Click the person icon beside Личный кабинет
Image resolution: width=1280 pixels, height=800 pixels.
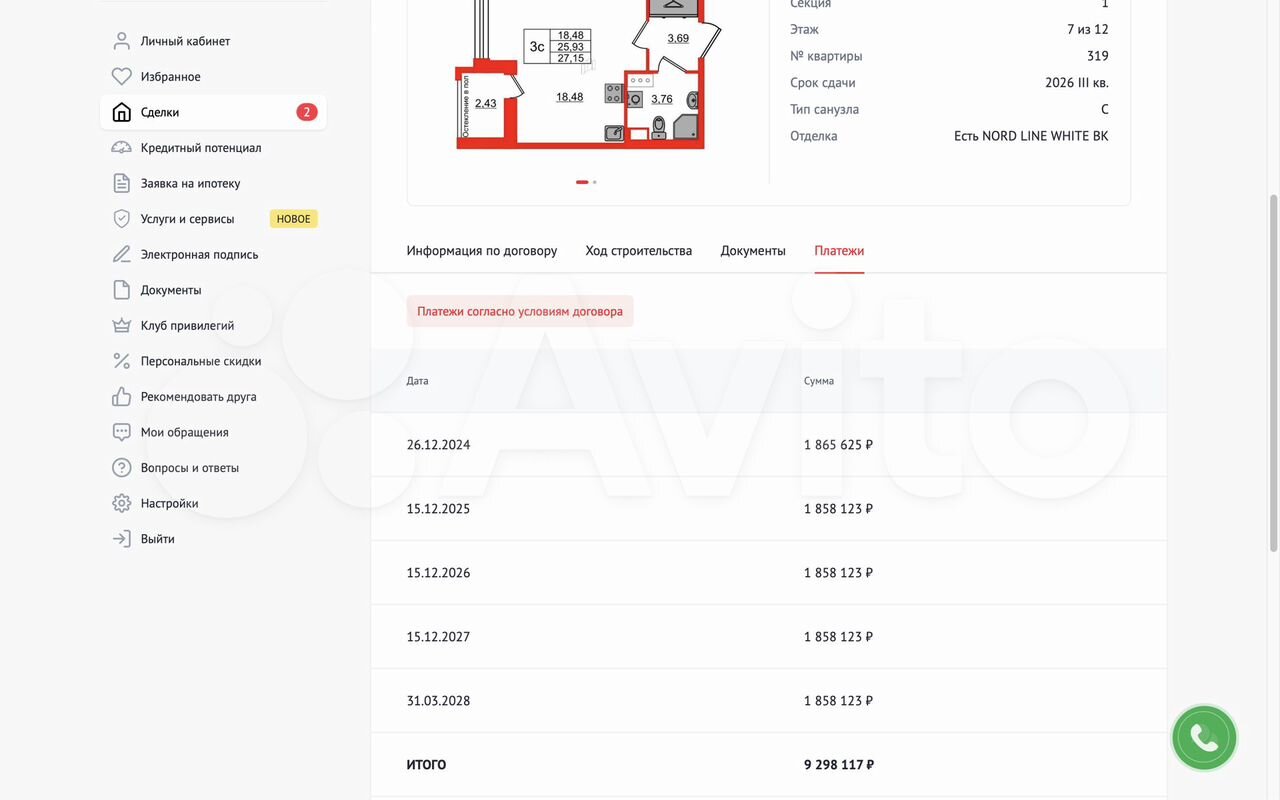pos(121,41)
